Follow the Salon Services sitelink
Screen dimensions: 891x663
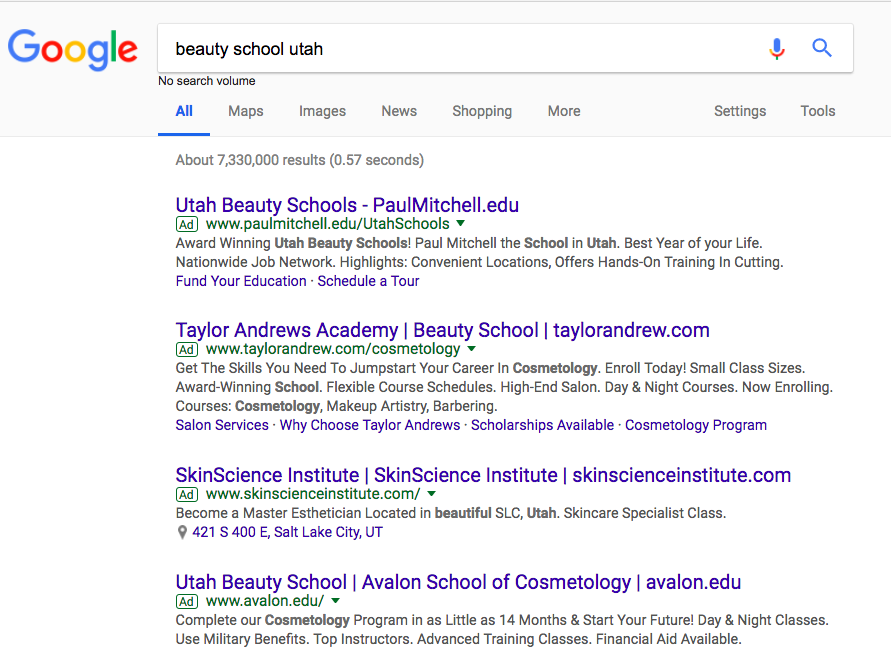click(222, 426)
